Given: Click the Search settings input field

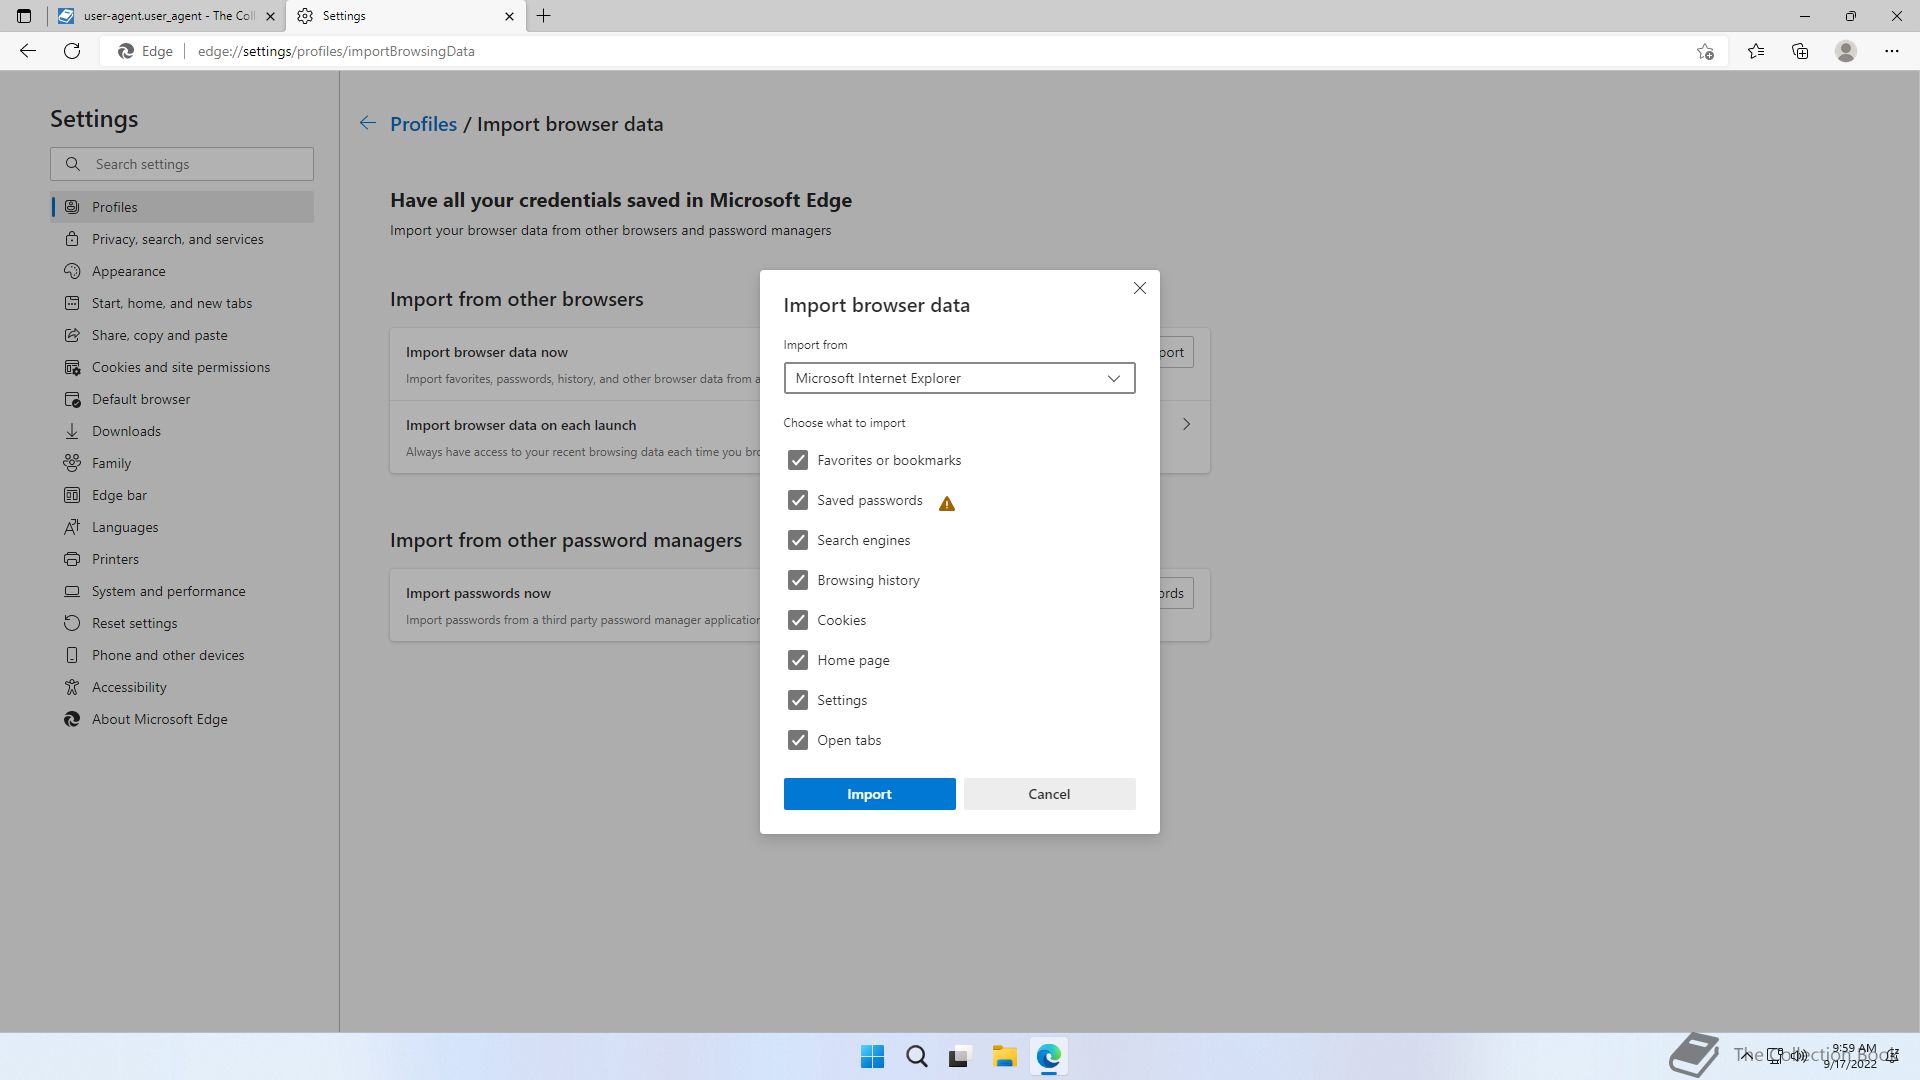Looking at the screenshot, I should 182,164.
